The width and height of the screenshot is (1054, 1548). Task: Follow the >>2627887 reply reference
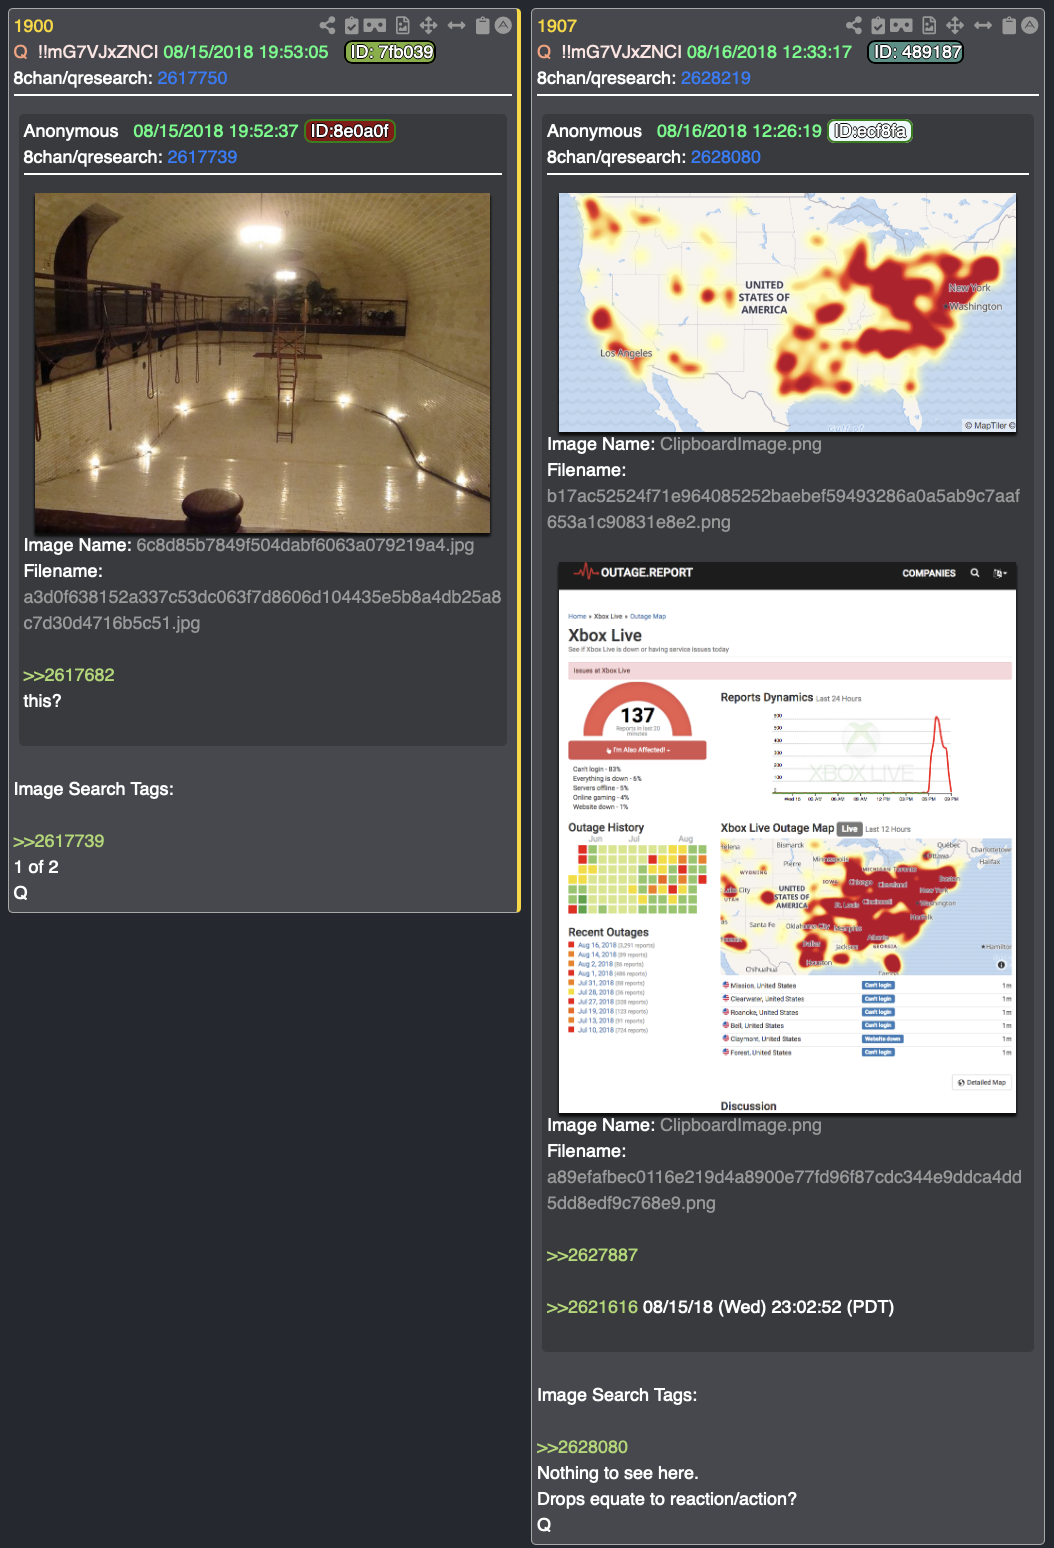(x=592, y=1255)
